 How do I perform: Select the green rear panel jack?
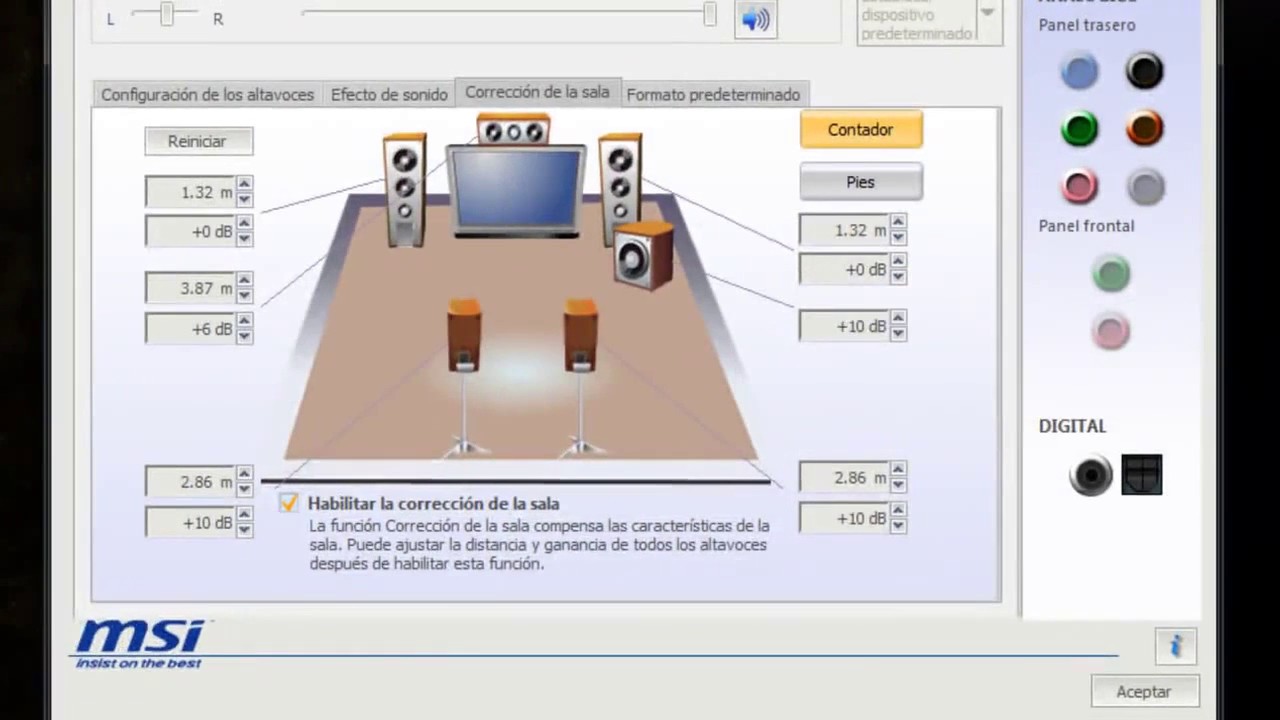point(1079,129)
